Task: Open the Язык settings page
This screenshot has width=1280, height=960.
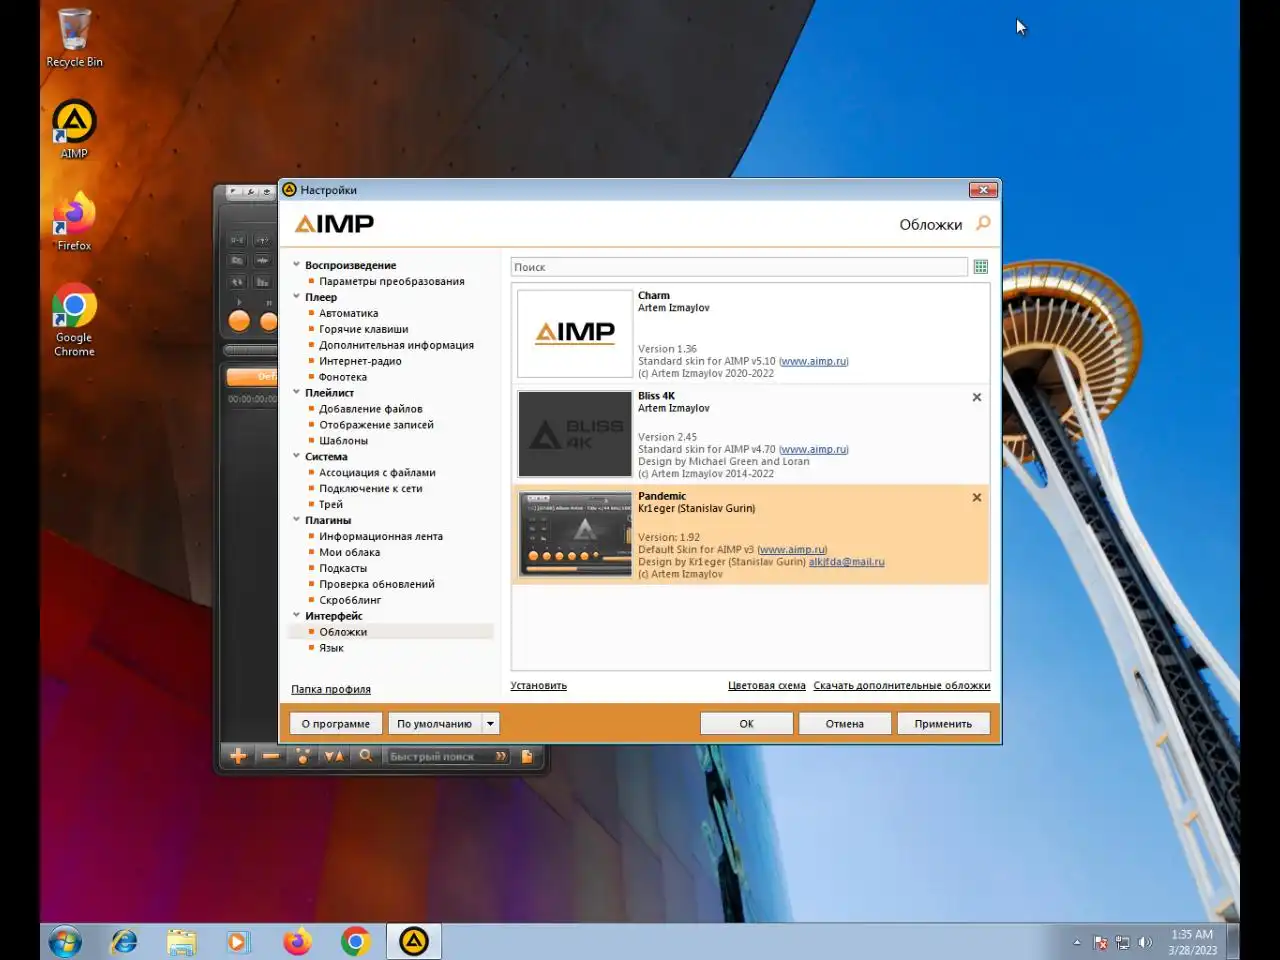Action: tap(331, 648)
